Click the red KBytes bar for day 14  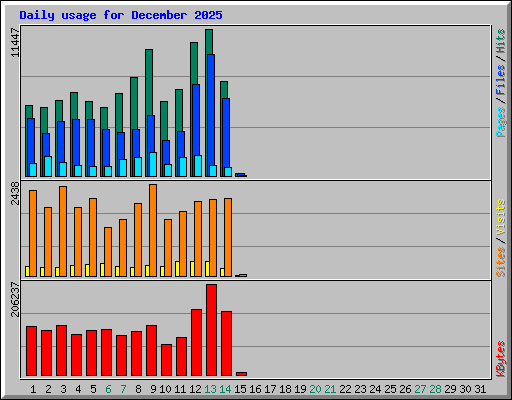(226, 344)
